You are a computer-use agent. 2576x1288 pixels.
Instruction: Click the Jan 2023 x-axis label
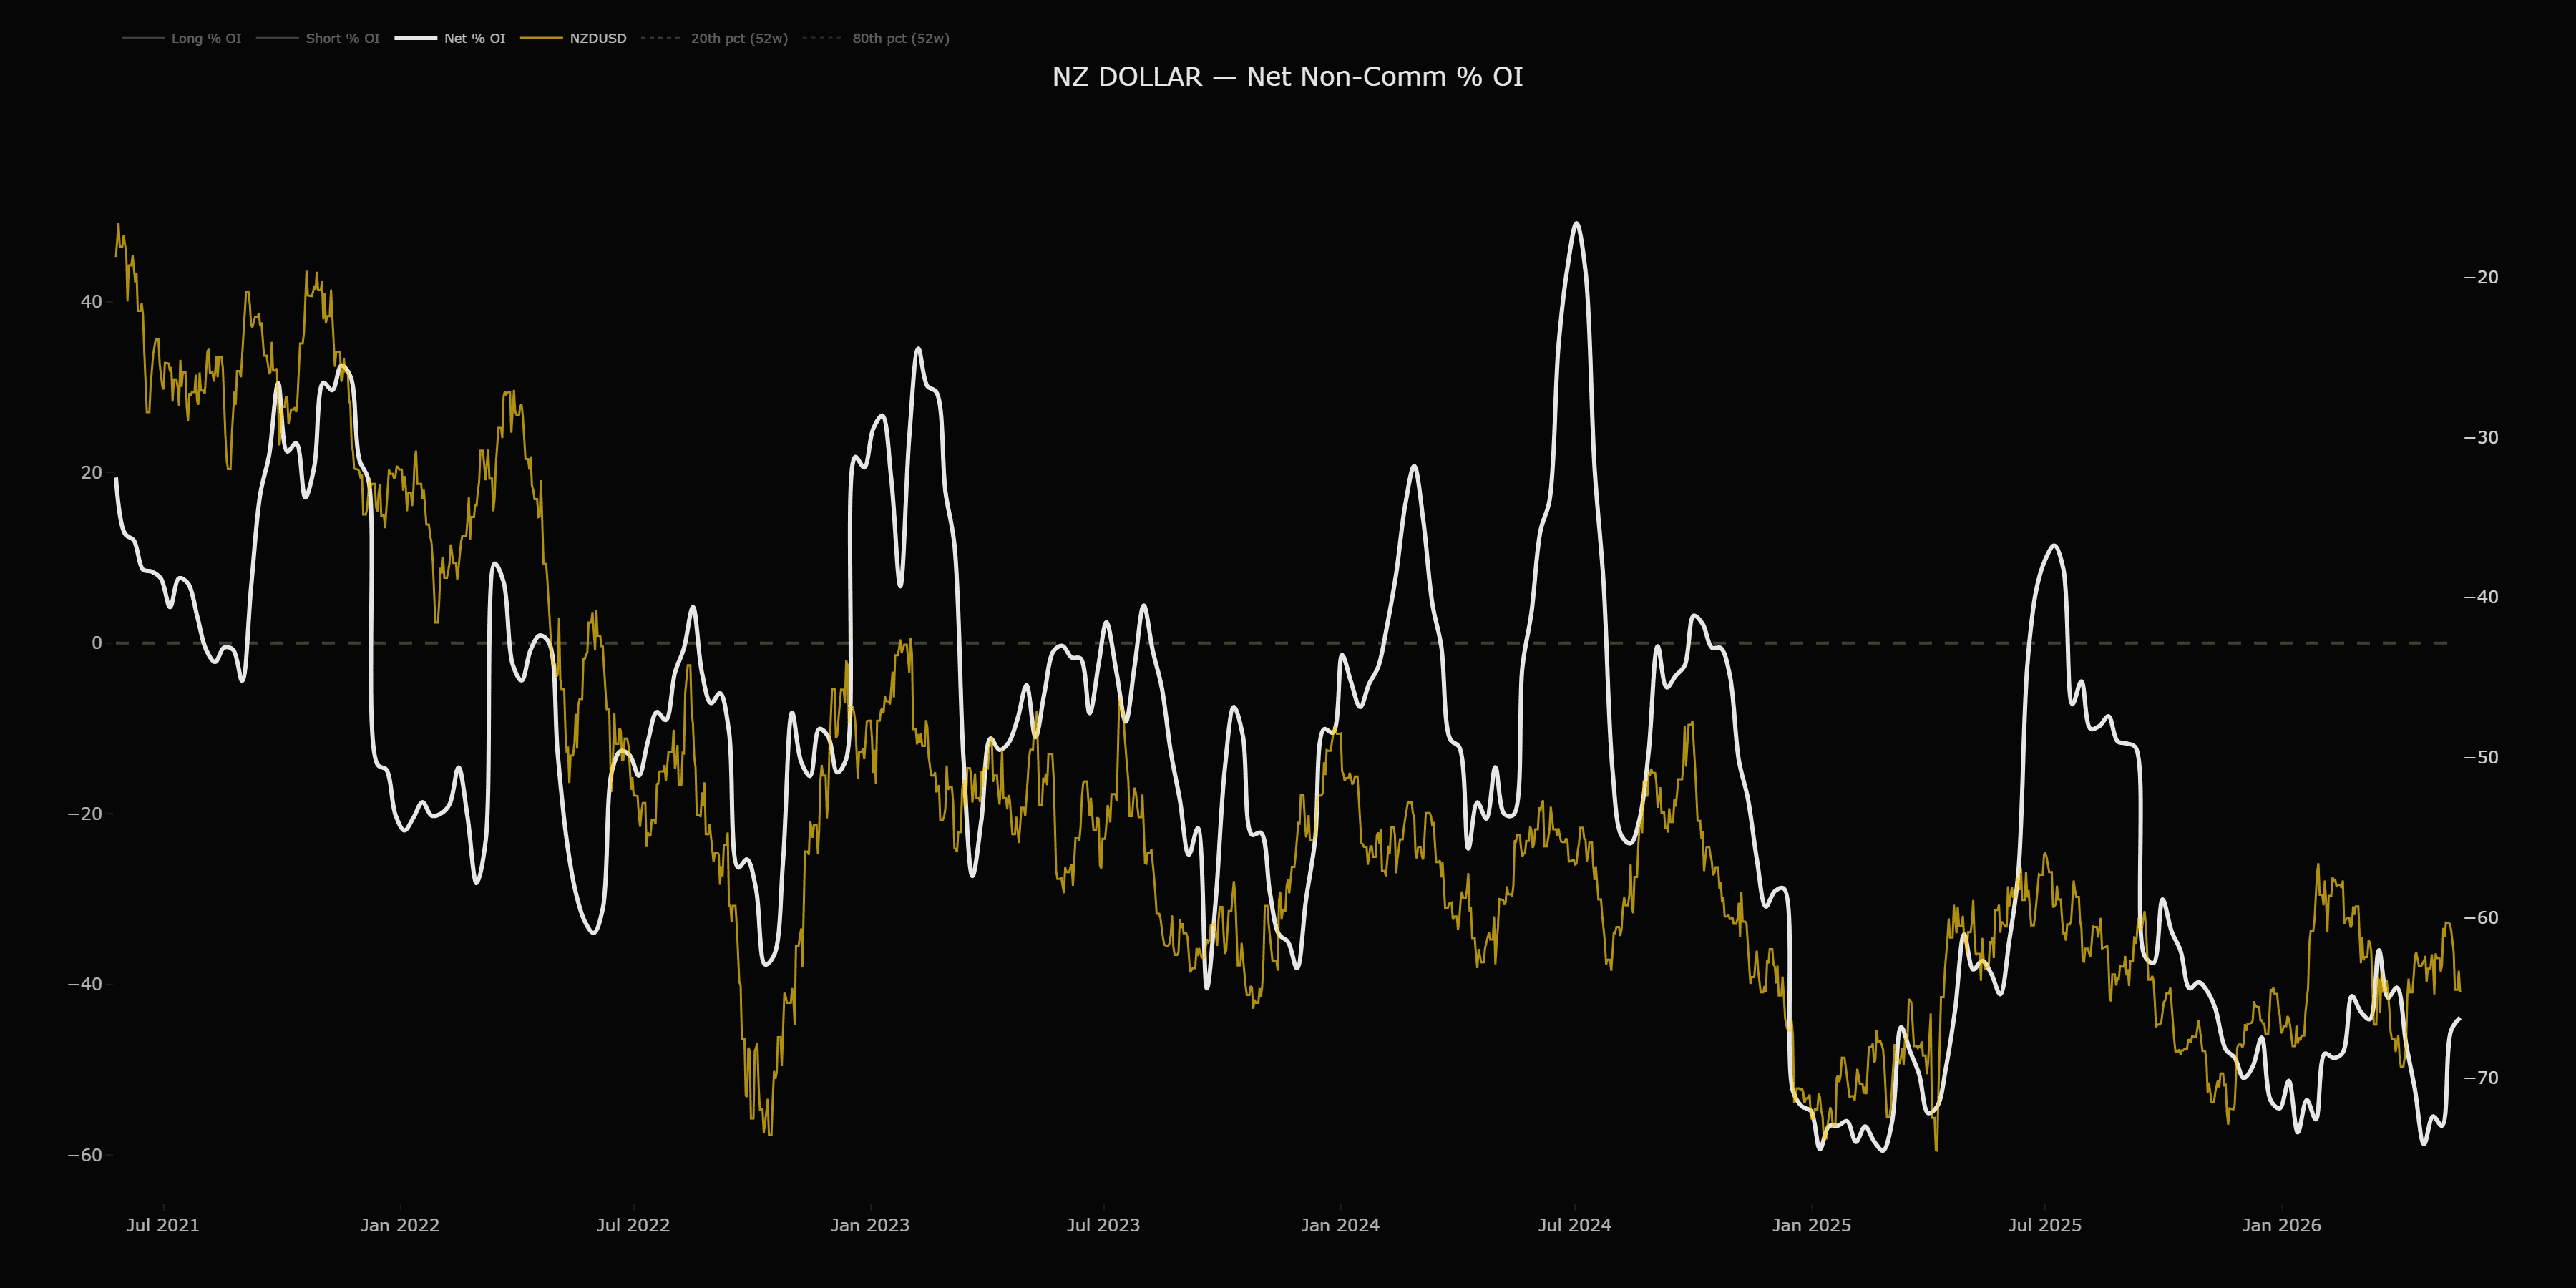pos(870,1225)
